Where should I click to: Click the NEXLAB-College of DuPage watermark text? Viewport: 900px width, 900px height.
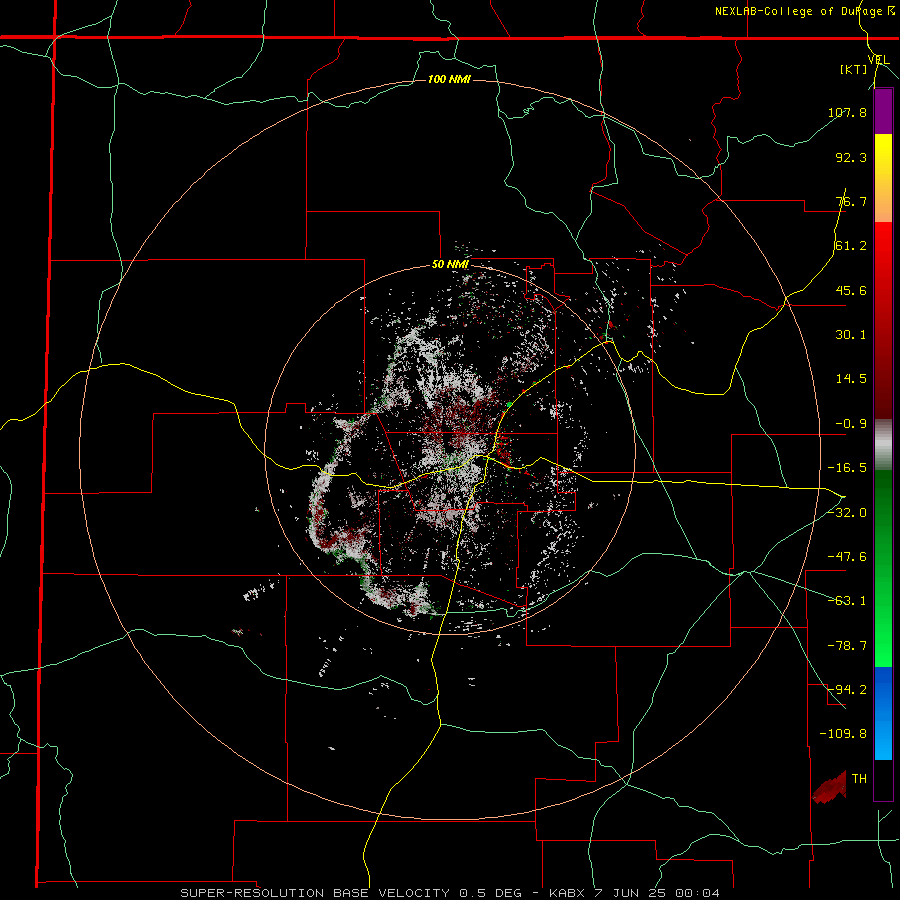(804, 11)
